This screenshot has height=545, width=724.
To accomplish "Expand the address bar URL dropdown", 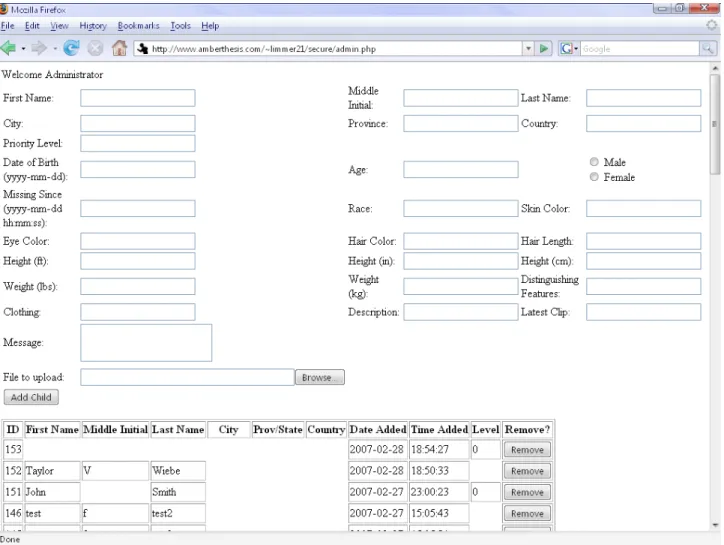I will pyautogui.click(x=528, y=48).
